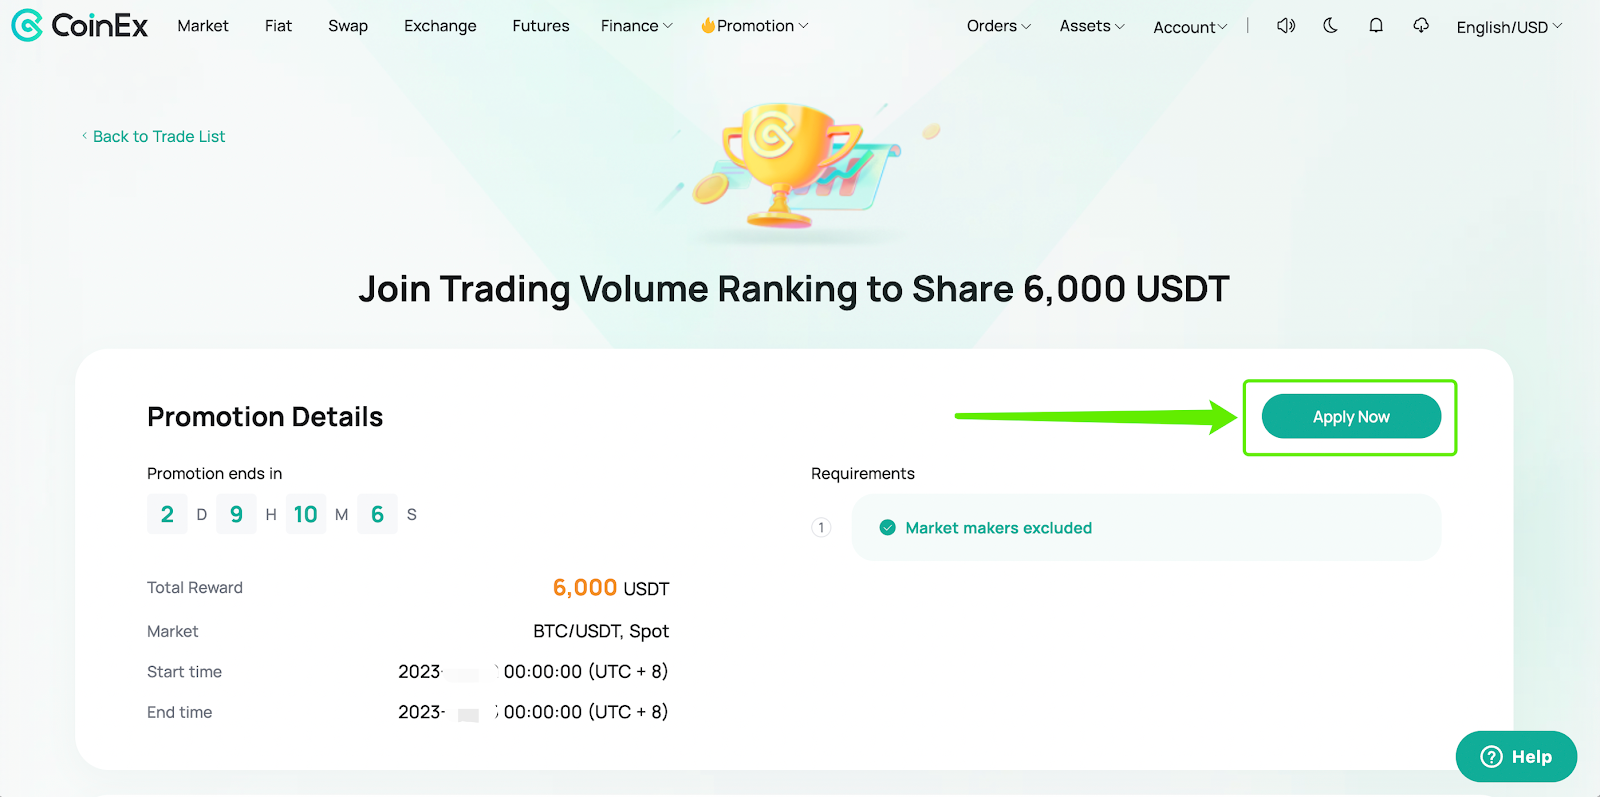Click the green check icon beside Market makers

pyautogui.click(x=887, y=528)
